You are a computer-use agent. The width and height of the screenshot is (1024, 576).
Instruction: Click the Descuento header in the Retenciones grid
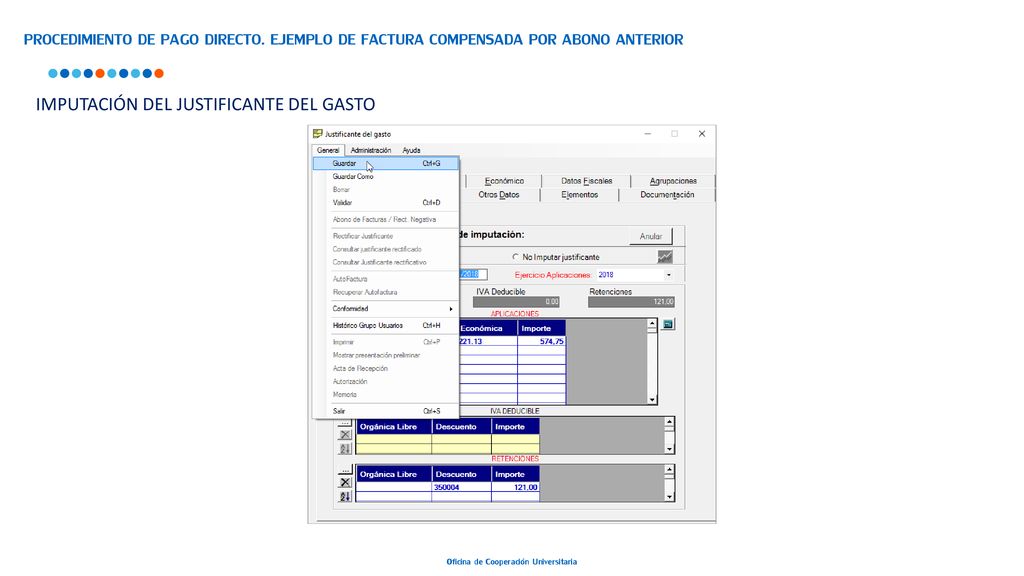pyautogui.click(x=462, y=475)
